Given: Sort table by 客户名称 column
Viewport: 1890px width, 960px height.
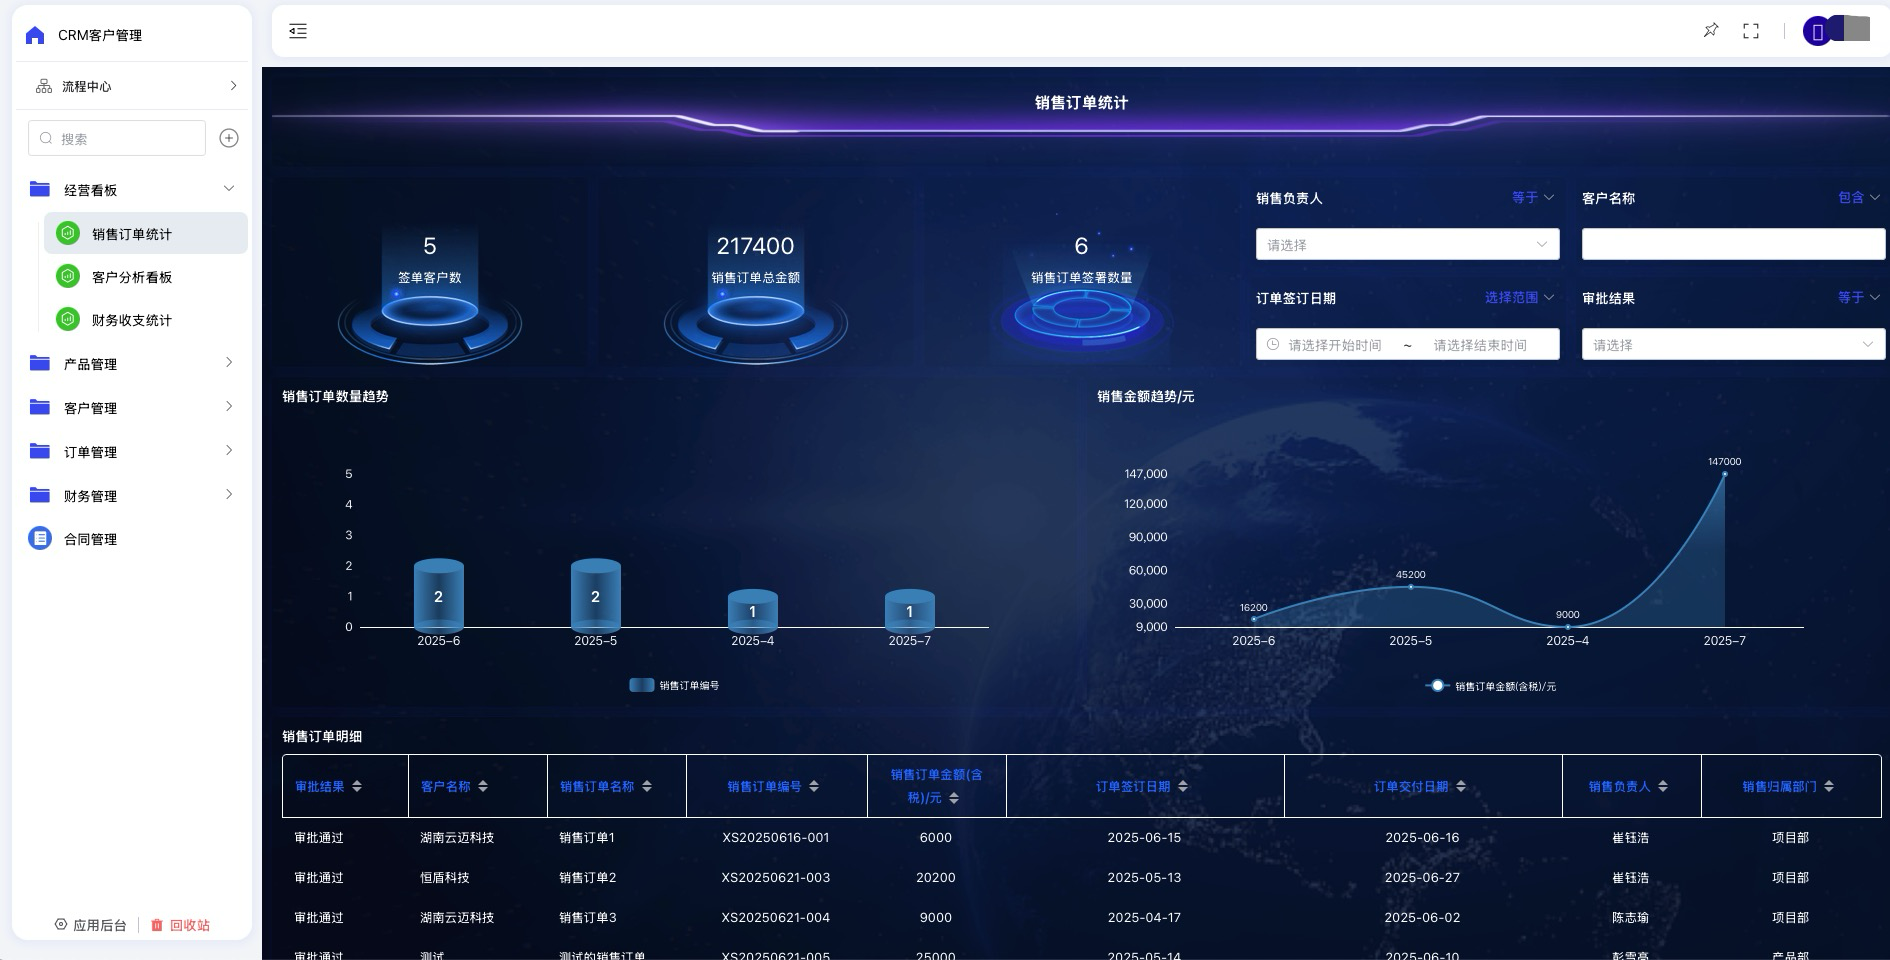Looking at the screenshot, I should click(483, 786).
